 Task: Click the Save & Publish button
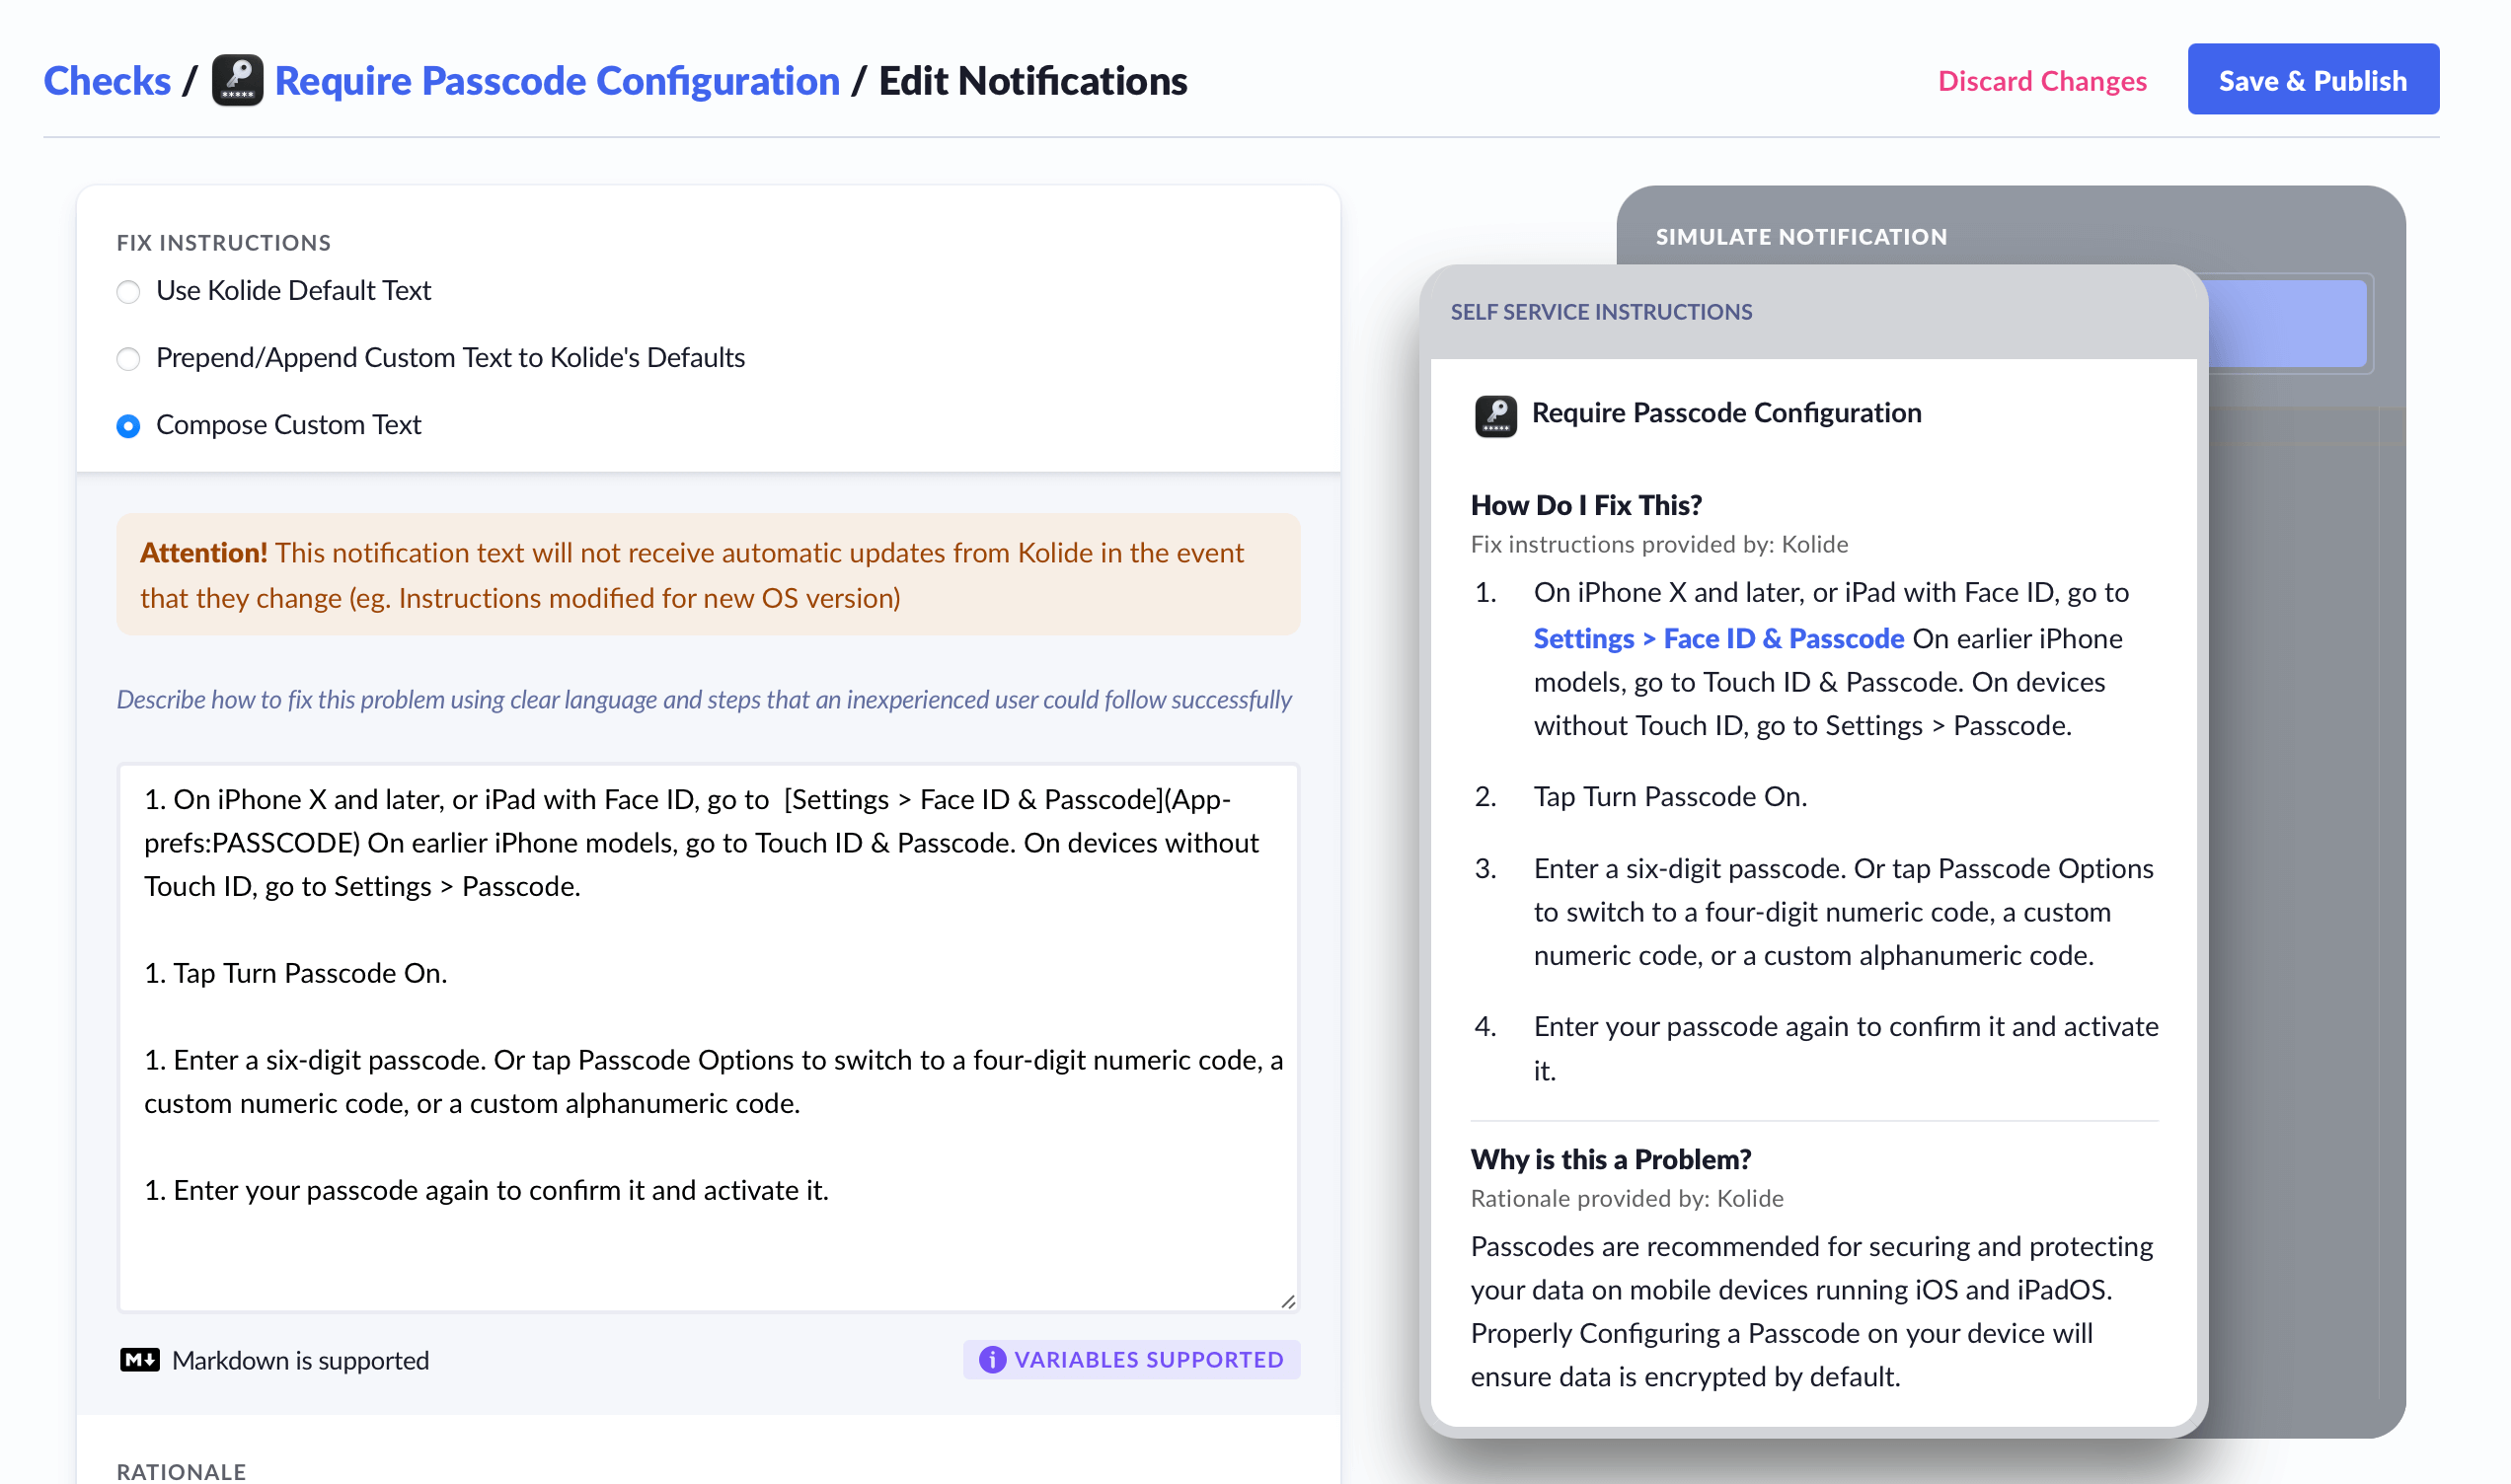tap(2313, 79)
